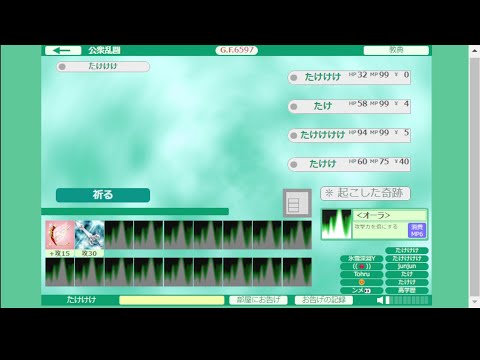Open the 起こした奇跡 miracles list

tap(365, 193)
